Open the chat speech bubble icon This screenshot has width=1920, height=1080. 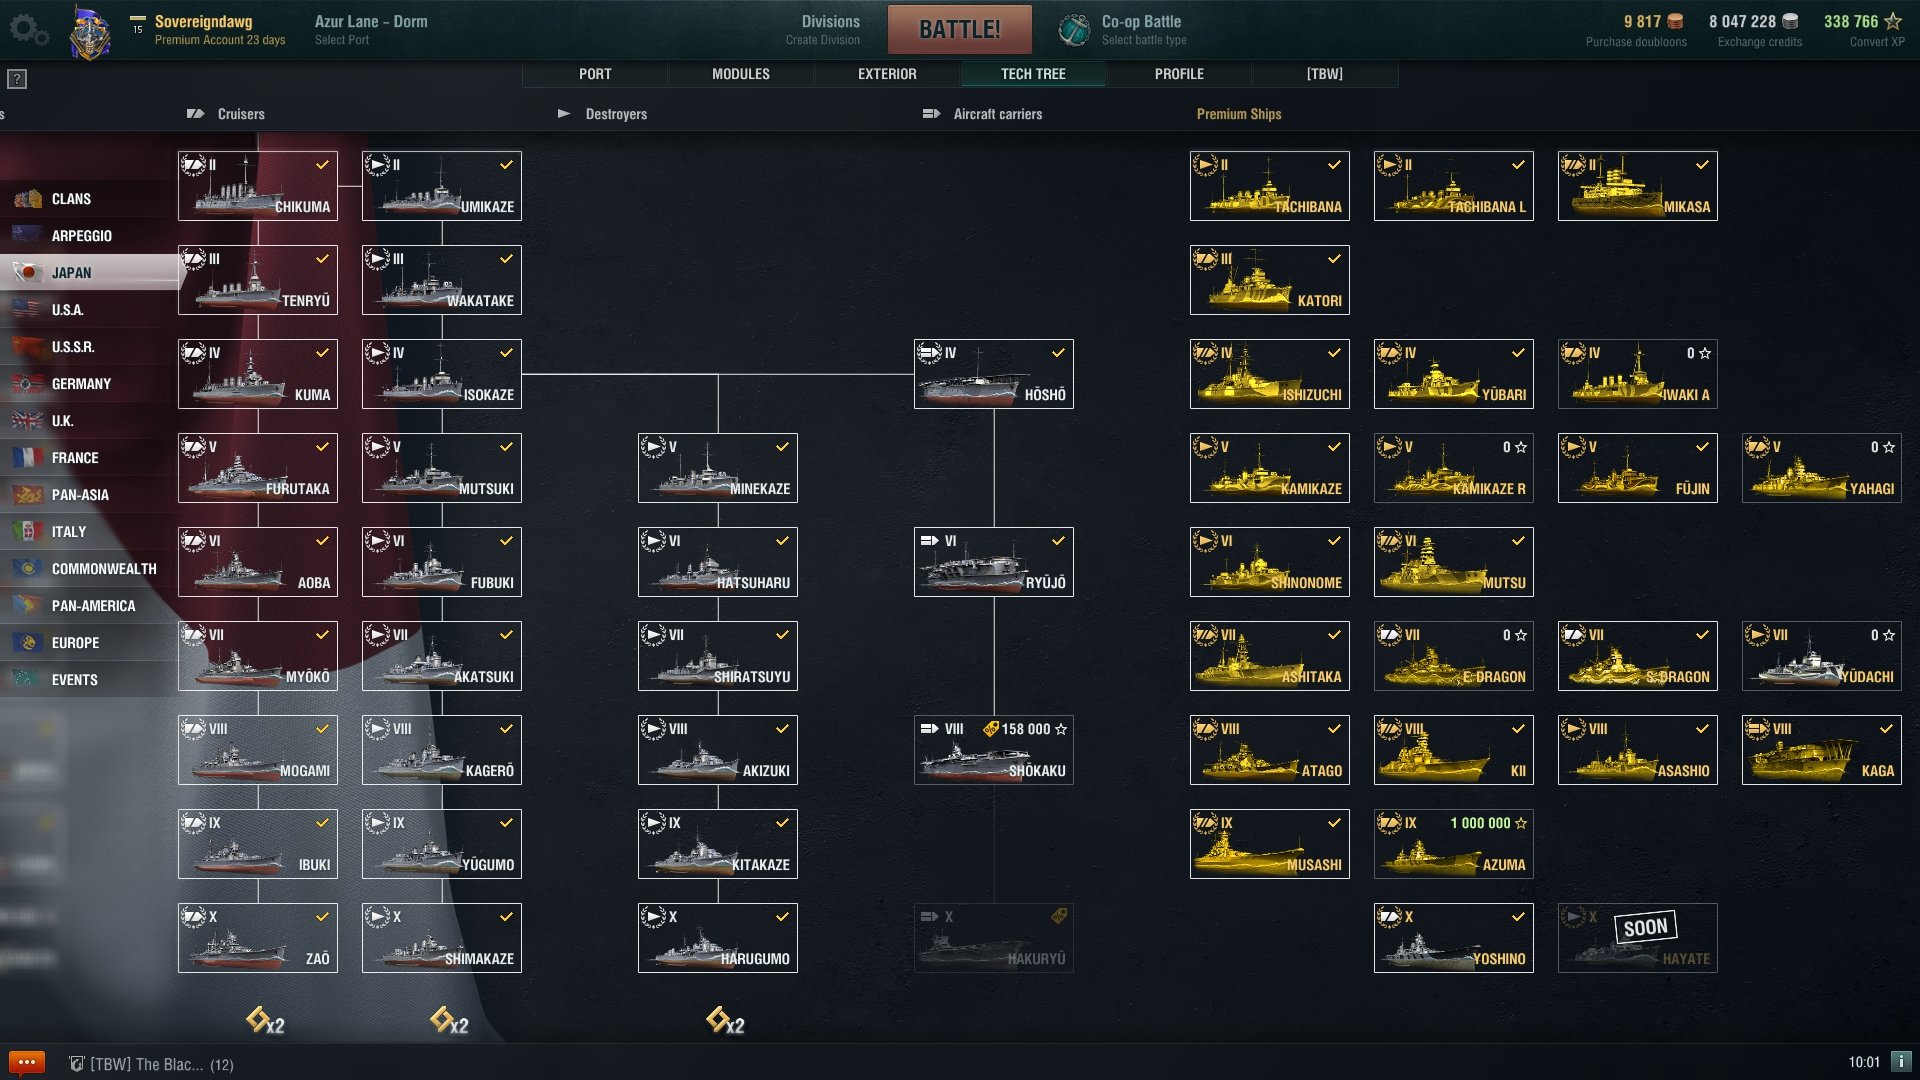tap(27, 1062)
